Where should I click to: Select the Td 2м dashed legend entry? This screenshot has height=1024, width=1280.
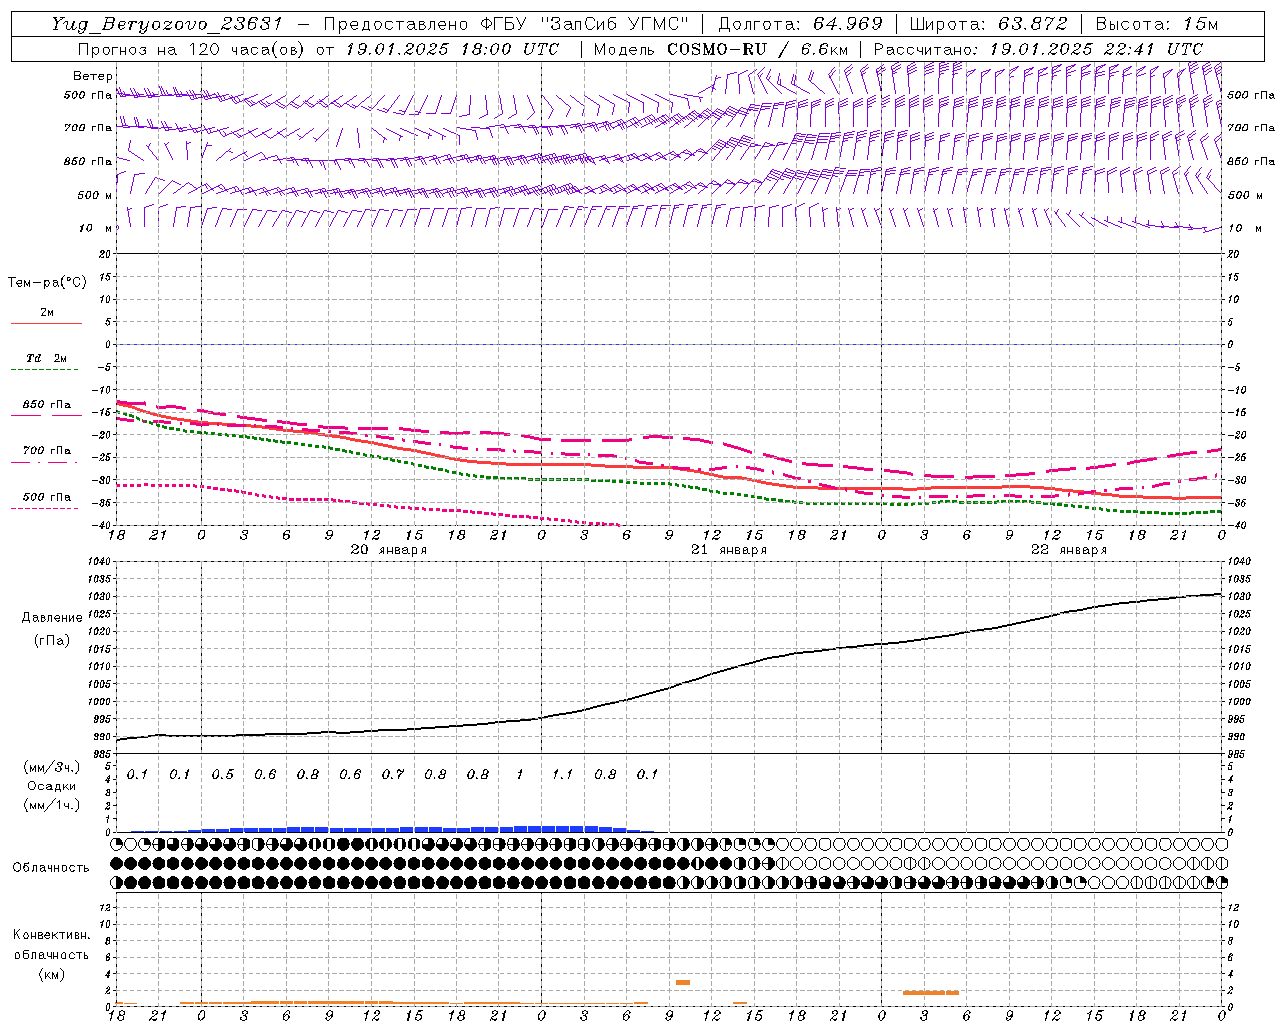click(x=46, y=368)
